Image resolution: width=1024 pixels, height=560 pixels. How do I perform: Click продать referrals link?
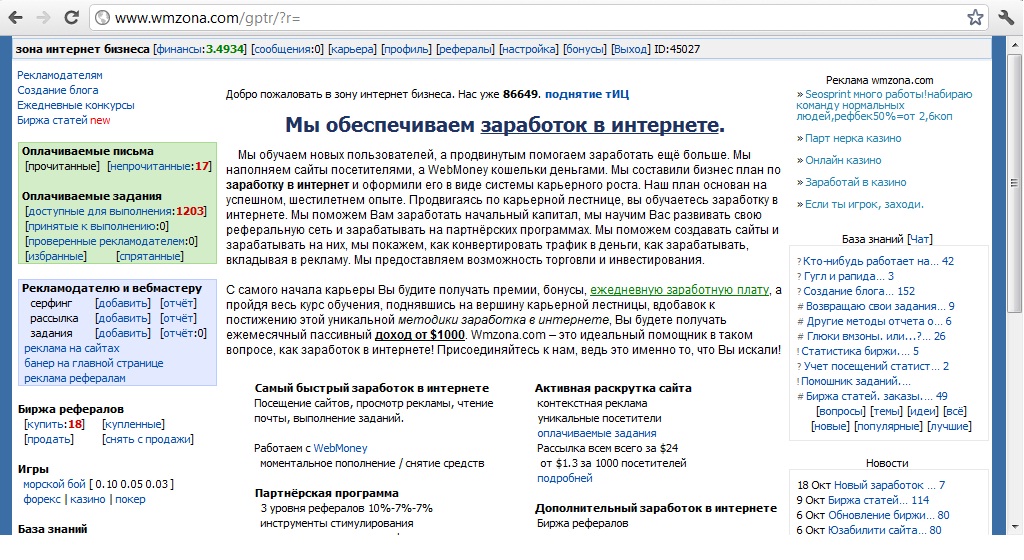click(x=49, y=439)
